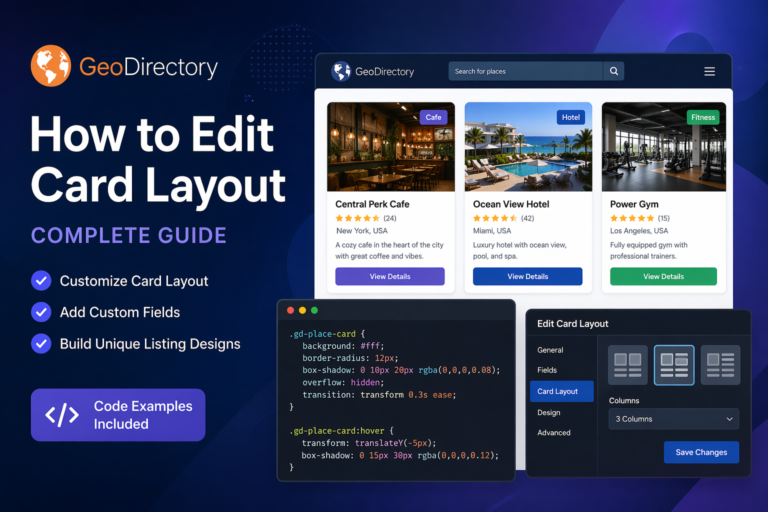The image size is (768, 512).
Task: Click the Code Examples Included button
Action: [x=118, y=415]
